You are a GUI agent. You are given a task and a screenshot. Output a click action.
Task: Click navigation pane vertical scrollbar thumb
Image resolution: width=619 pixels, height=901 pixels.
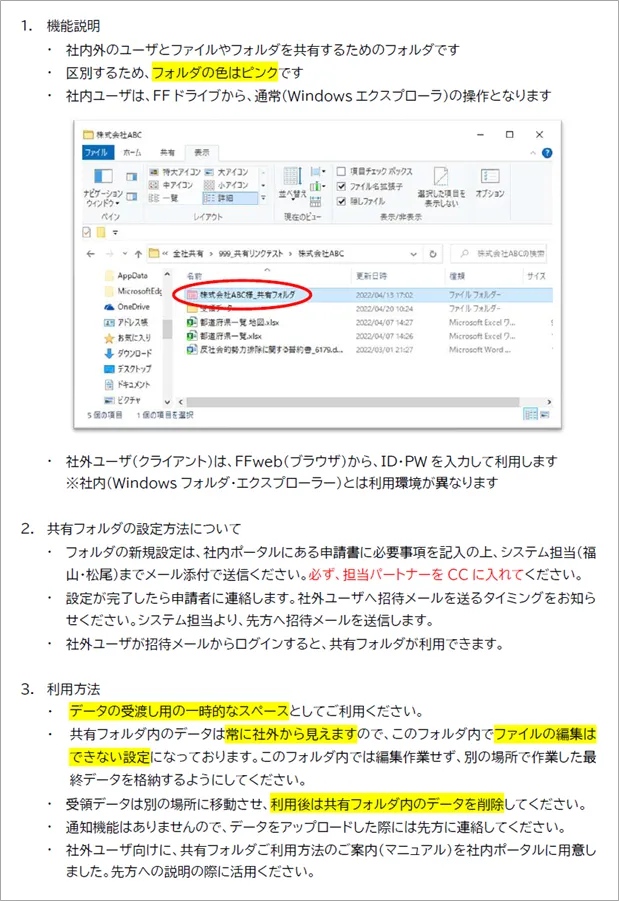(167, 329)
